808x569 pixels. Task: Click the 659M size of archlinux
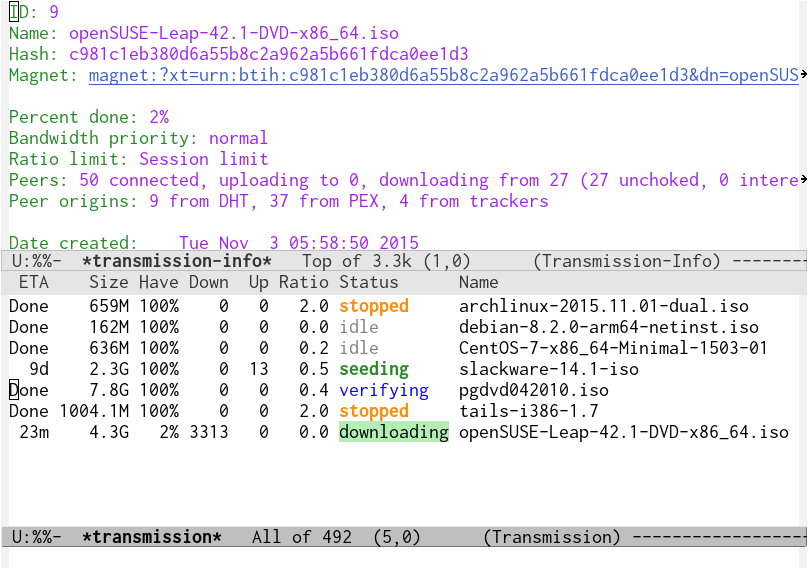point(109,306)
